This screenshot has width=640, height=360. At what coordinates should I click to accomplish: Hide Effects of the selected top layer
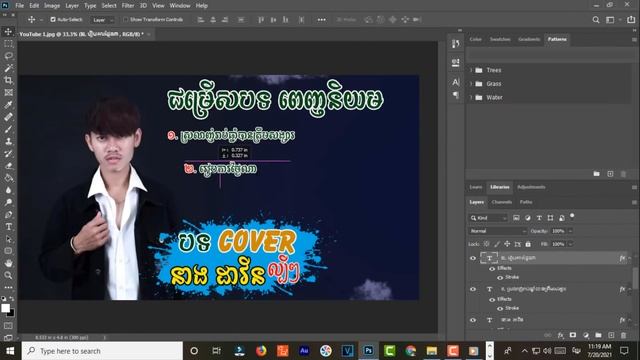(x=492, y=269)
